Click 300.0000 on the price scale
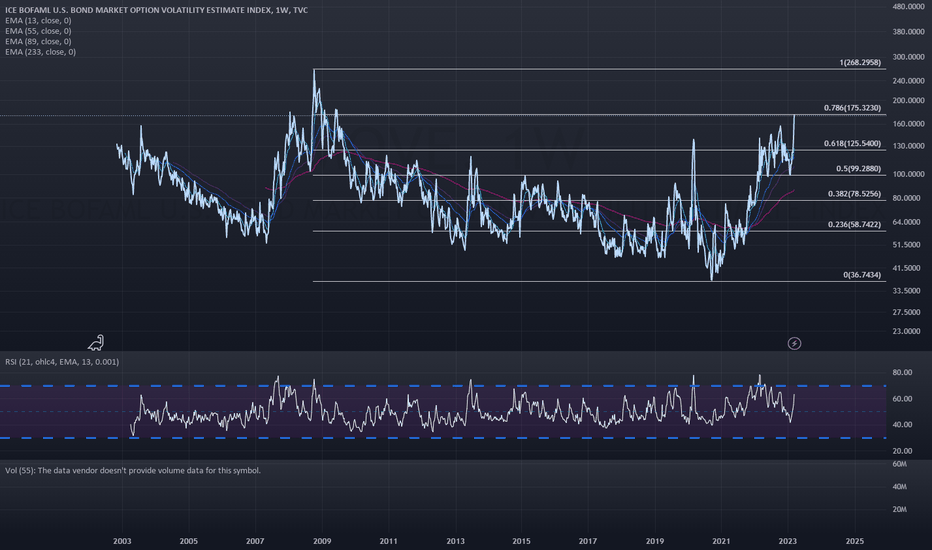Screen dimensions: 932x550 (908, 57)
